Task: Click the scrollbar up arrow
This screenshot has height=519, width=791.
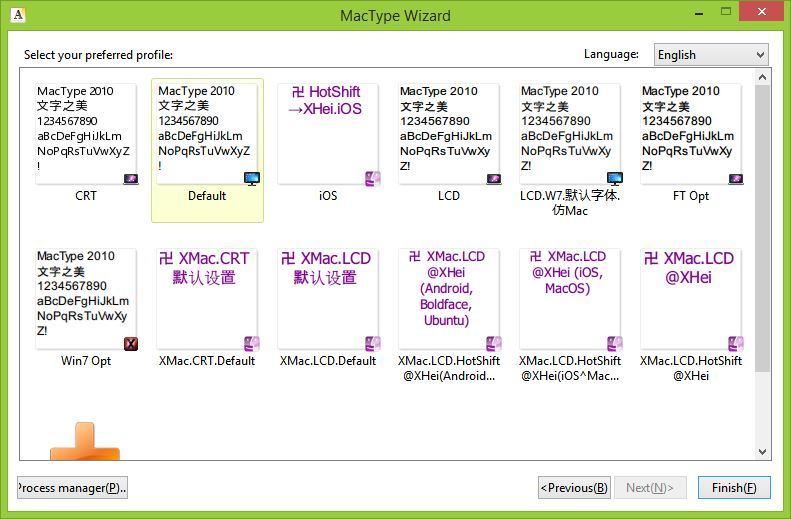Action: (x=762, y=77)
